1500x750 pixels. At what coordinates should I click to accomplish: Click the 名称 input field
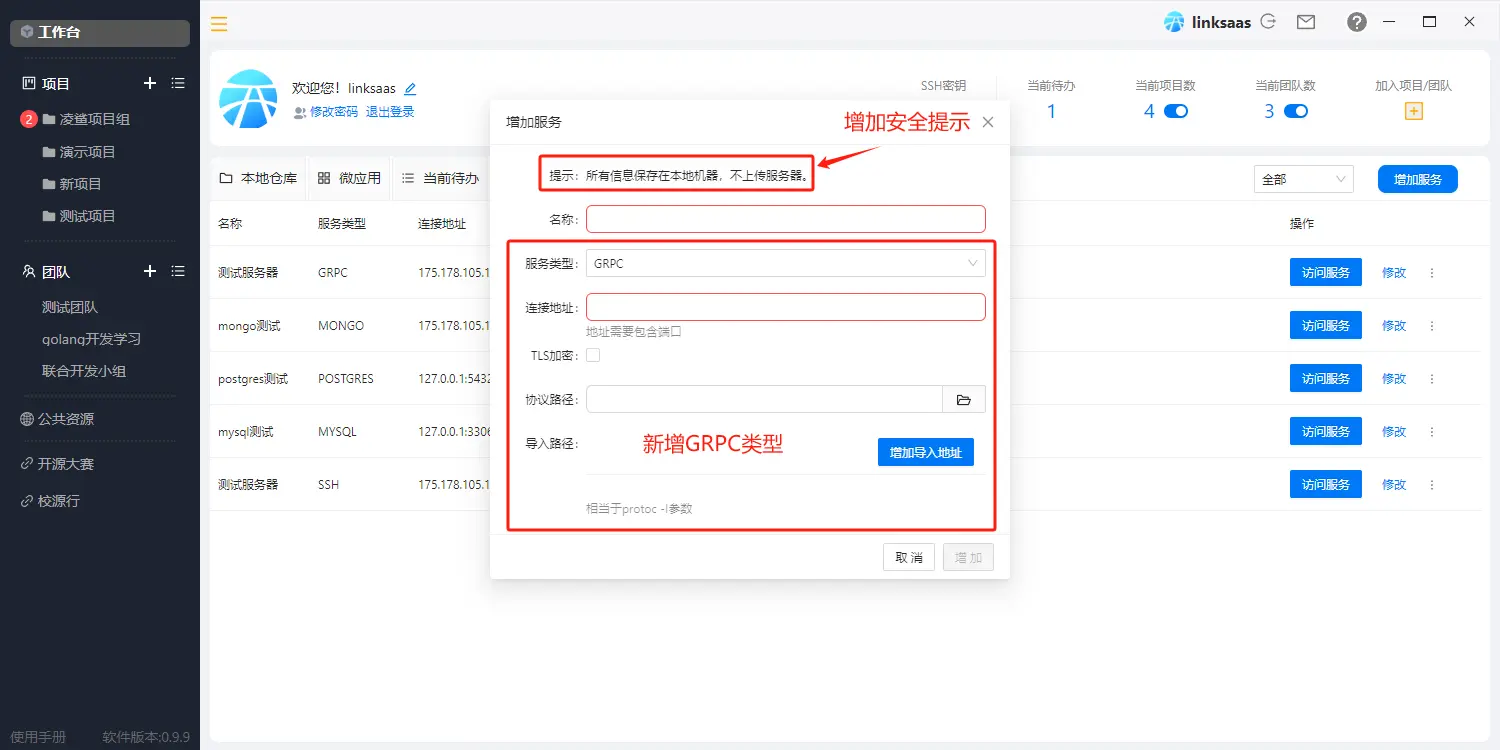pyautogui.click(x=786, y=219)
